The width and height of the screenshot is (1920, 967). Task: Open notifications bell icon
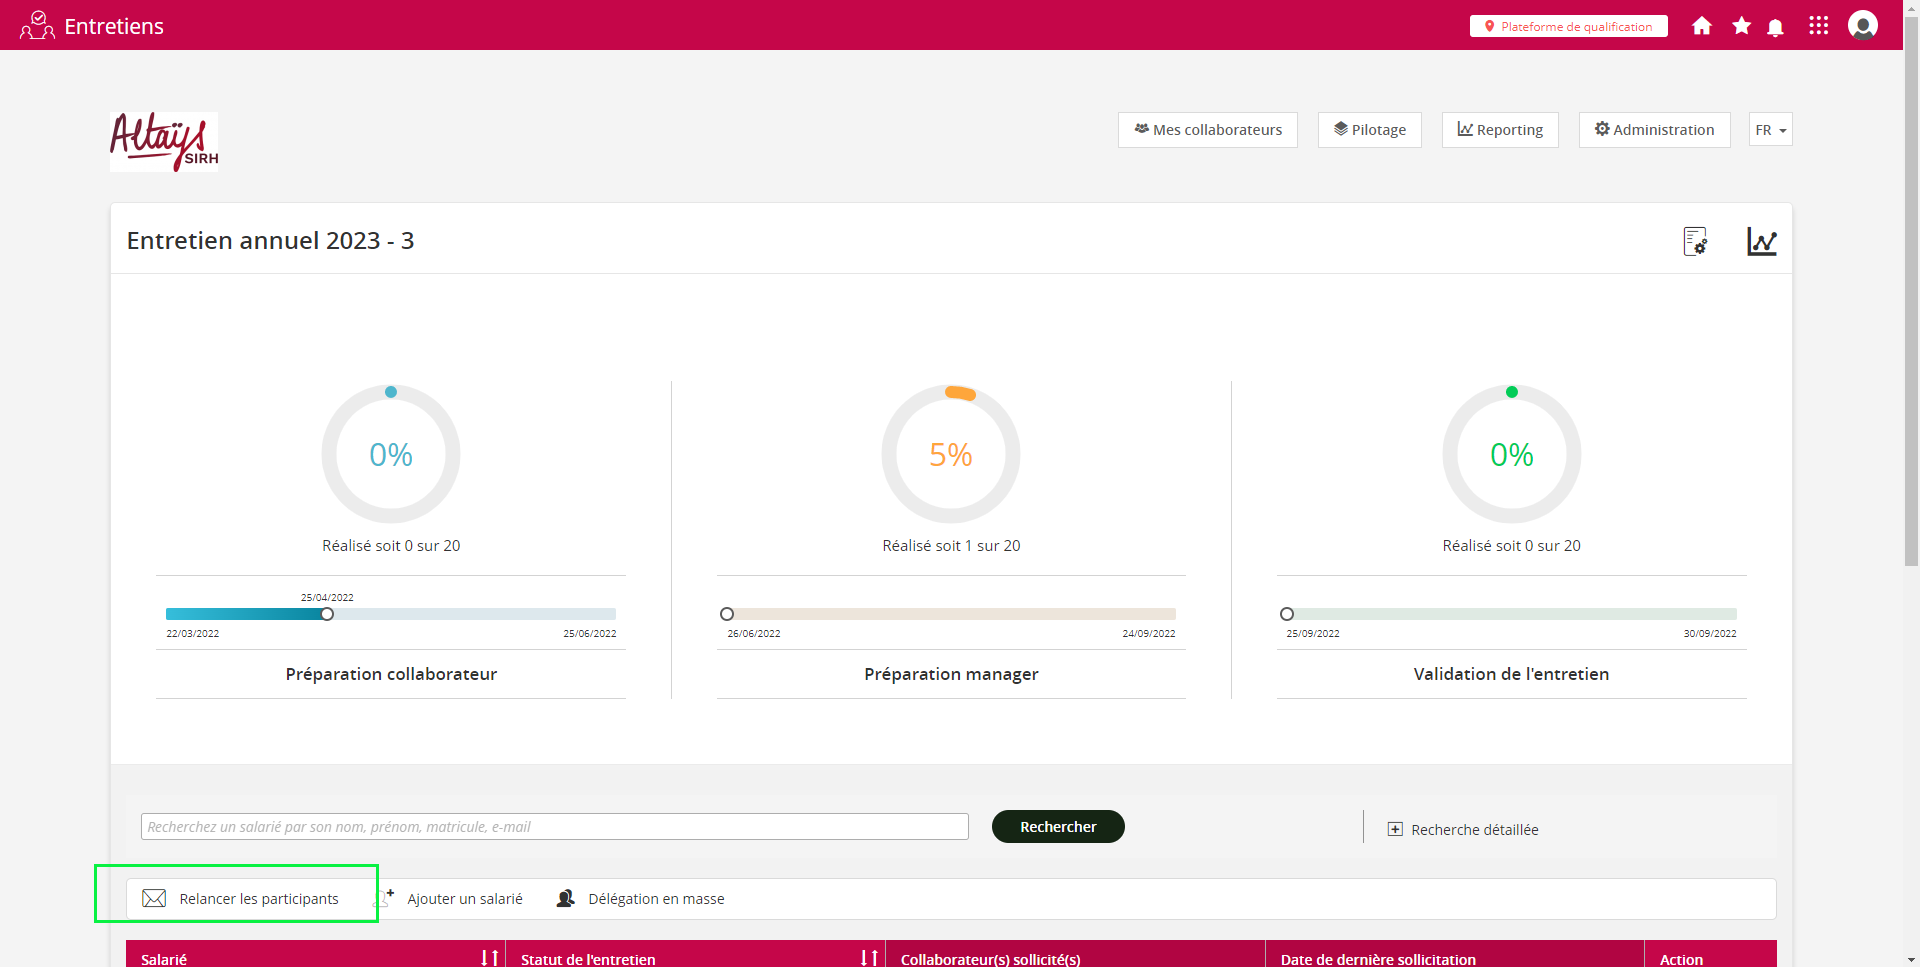(1775, 27)
